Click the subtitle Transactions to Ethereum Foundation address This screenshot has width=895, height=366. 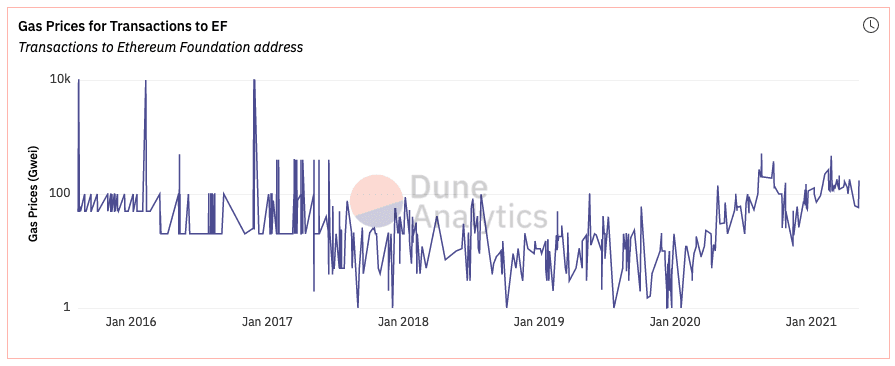[x=160, y=47]
